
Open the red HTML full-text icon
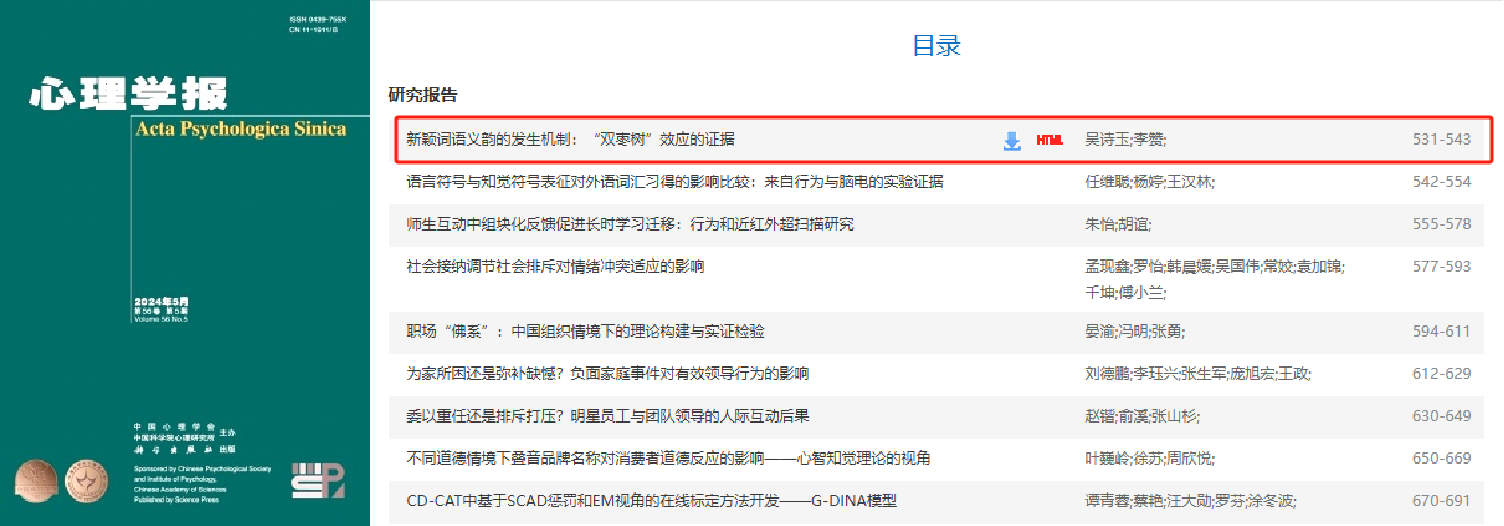point(1049,141)
